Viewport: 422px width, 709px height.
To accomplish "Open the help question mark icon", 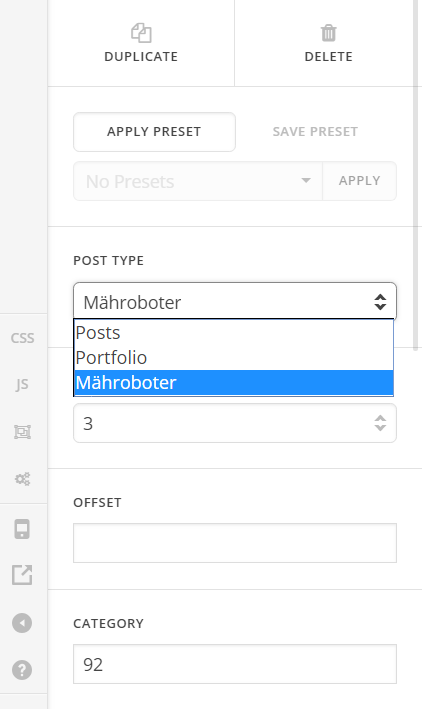I will [22, 670].
